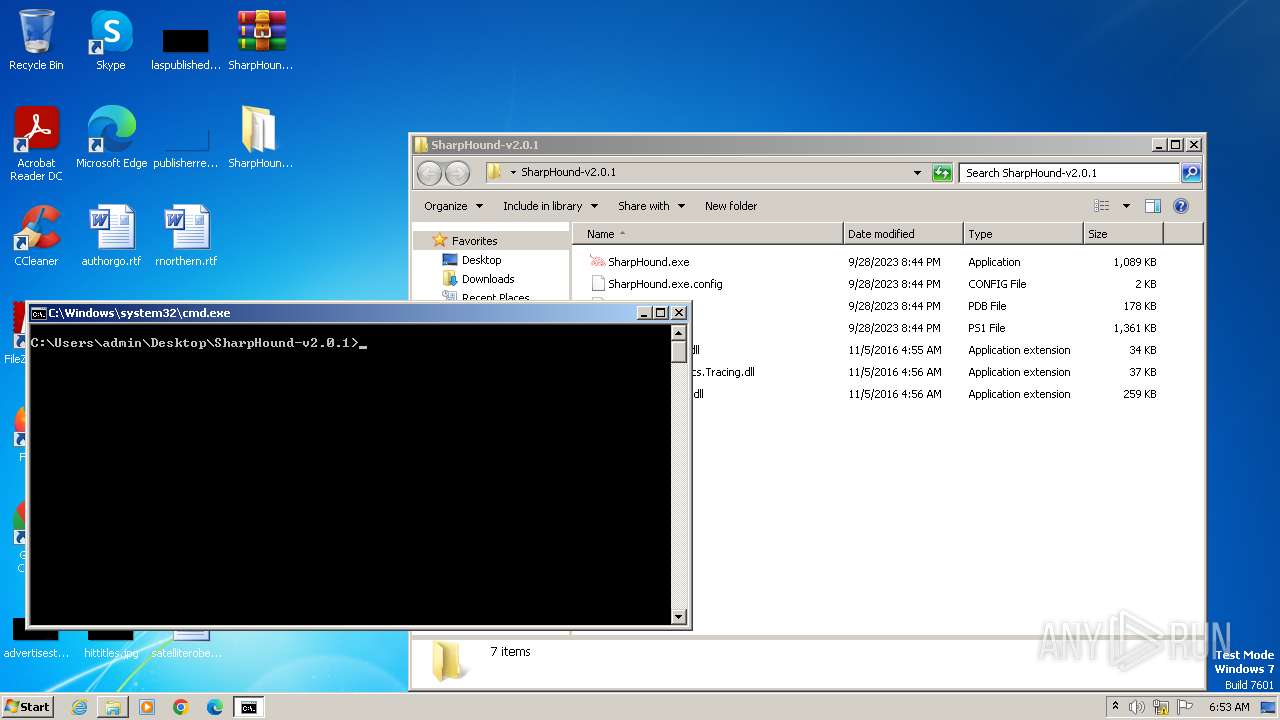
Task: Click the SharpHound.exe.config file name
Action: click(665, 284)
